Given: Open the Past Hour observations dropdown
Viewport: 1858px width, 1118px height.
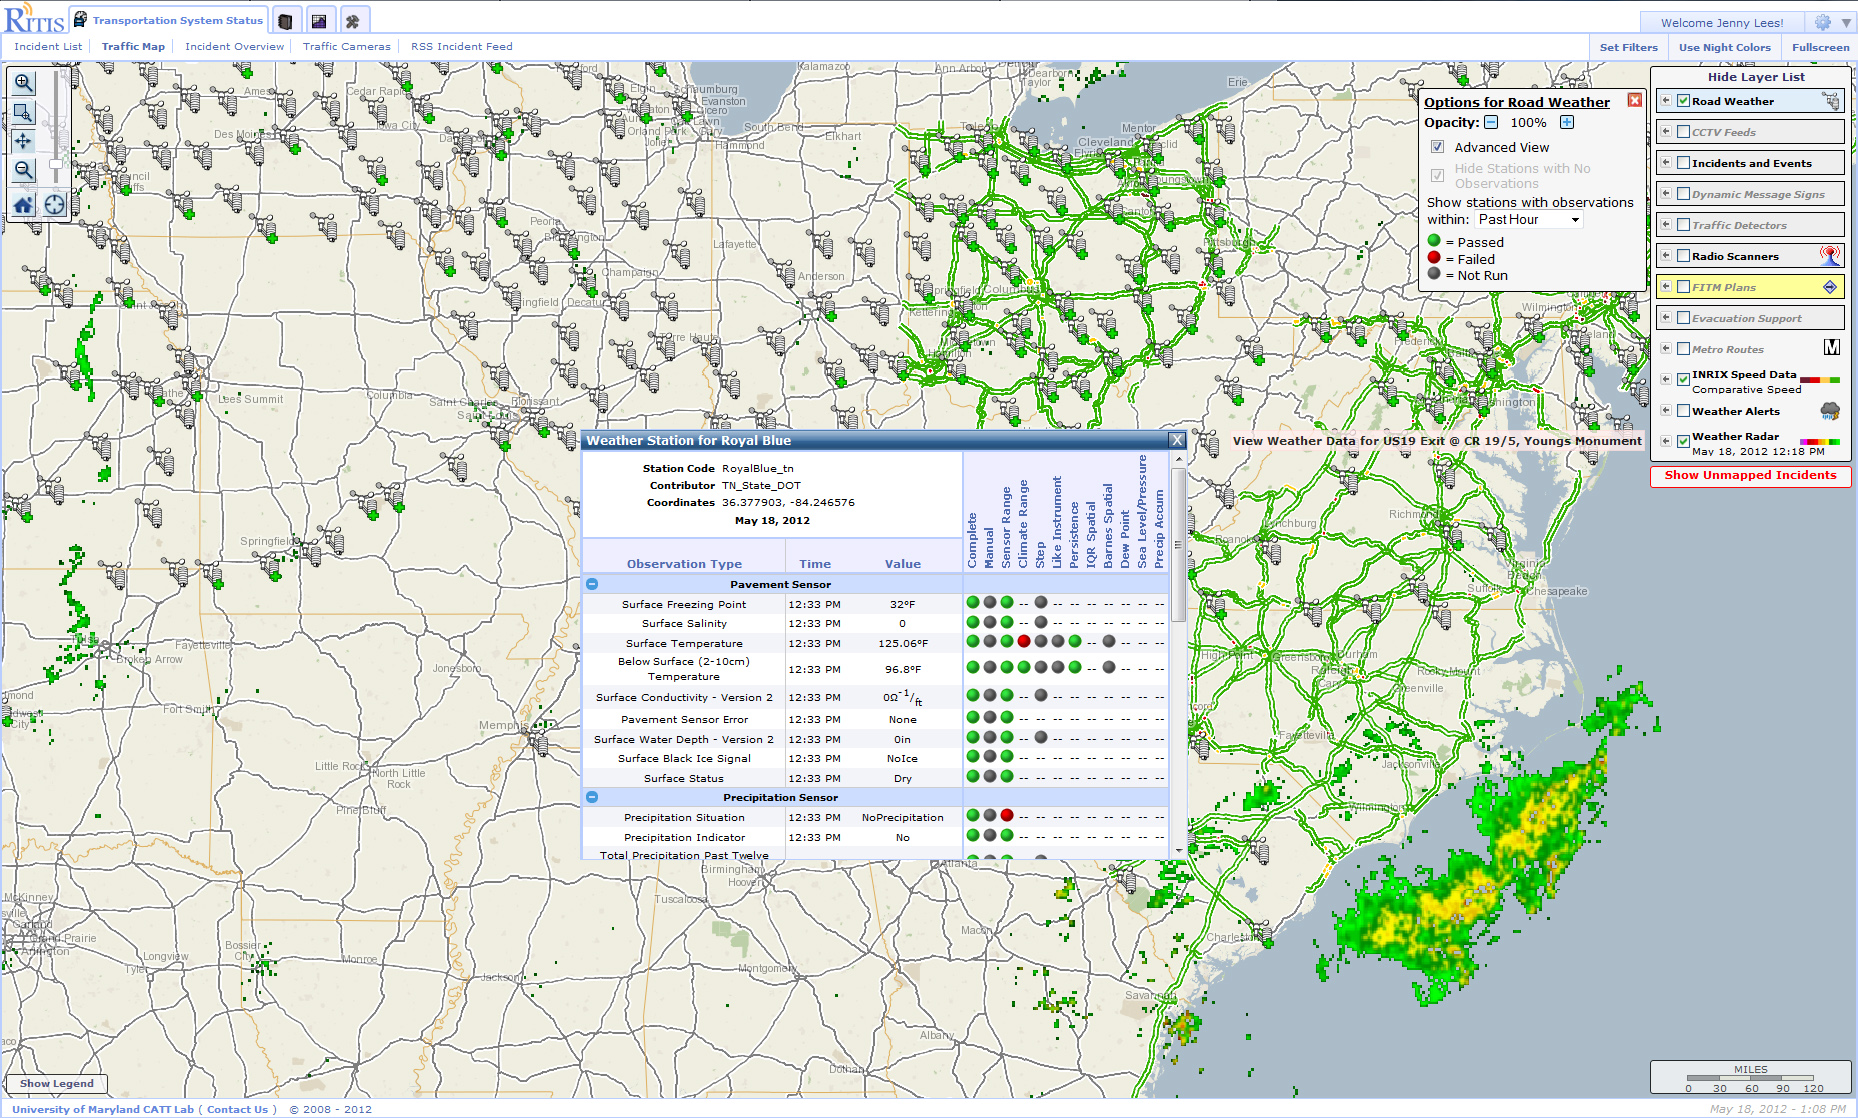Looking at the screenshot, I should click(1529, 220).
